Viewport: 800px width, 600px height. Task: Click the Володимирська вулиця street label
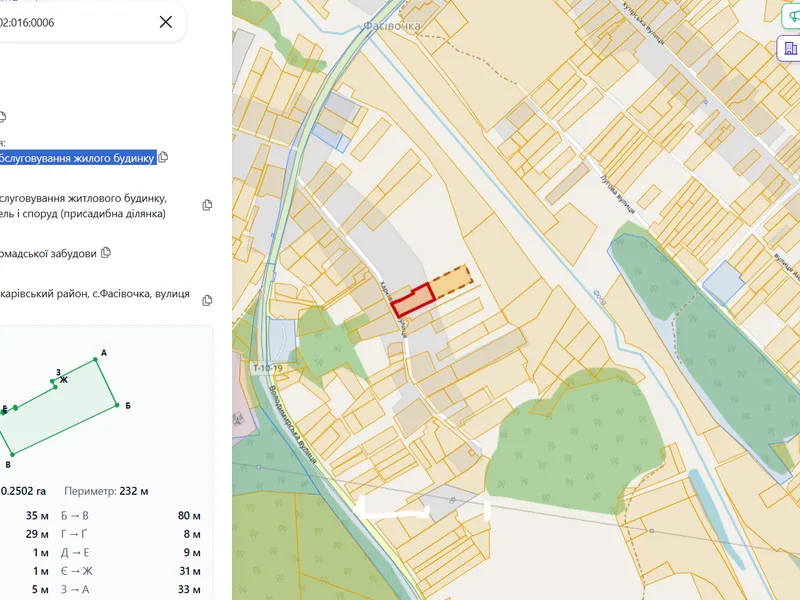coord(292,424)
